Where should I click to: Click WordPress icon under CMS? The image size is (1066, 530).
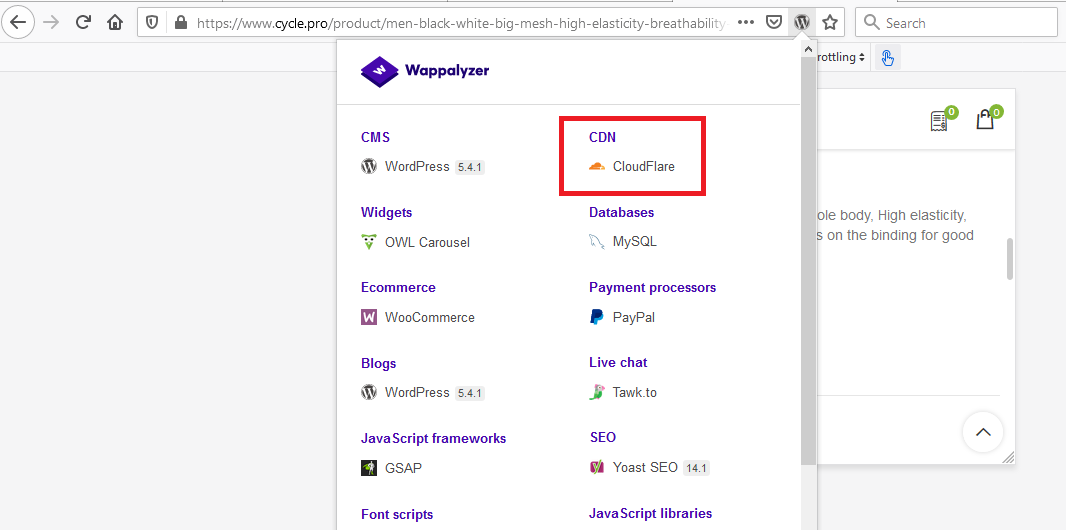coord(368,166)
